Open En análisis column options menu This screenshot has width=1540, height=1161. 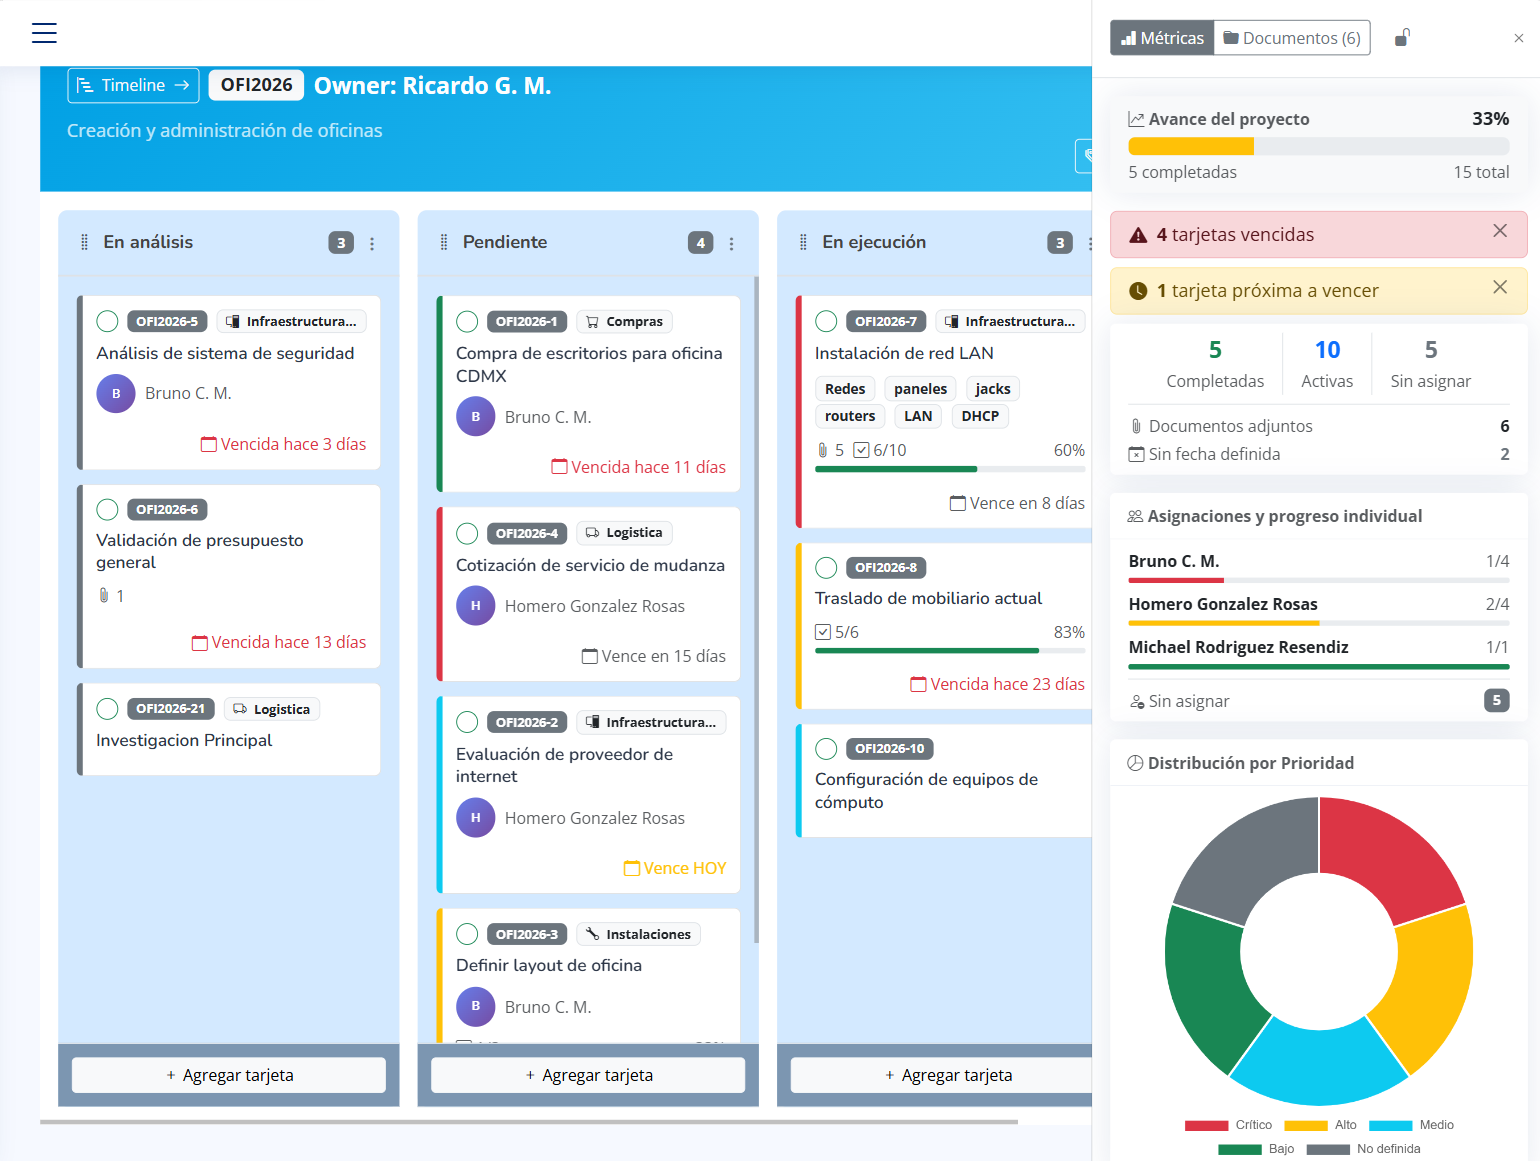click(372, 244)
